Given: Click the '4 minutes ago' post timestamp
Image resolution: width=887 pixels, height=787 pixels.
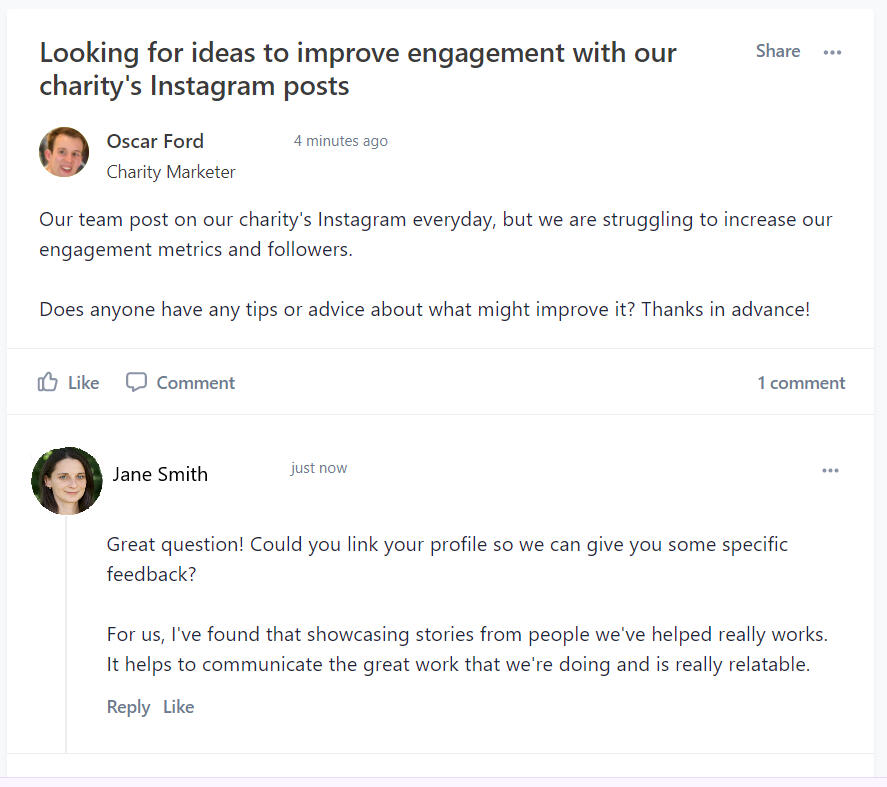Looking at the screenshot, I should pos(340,141).
